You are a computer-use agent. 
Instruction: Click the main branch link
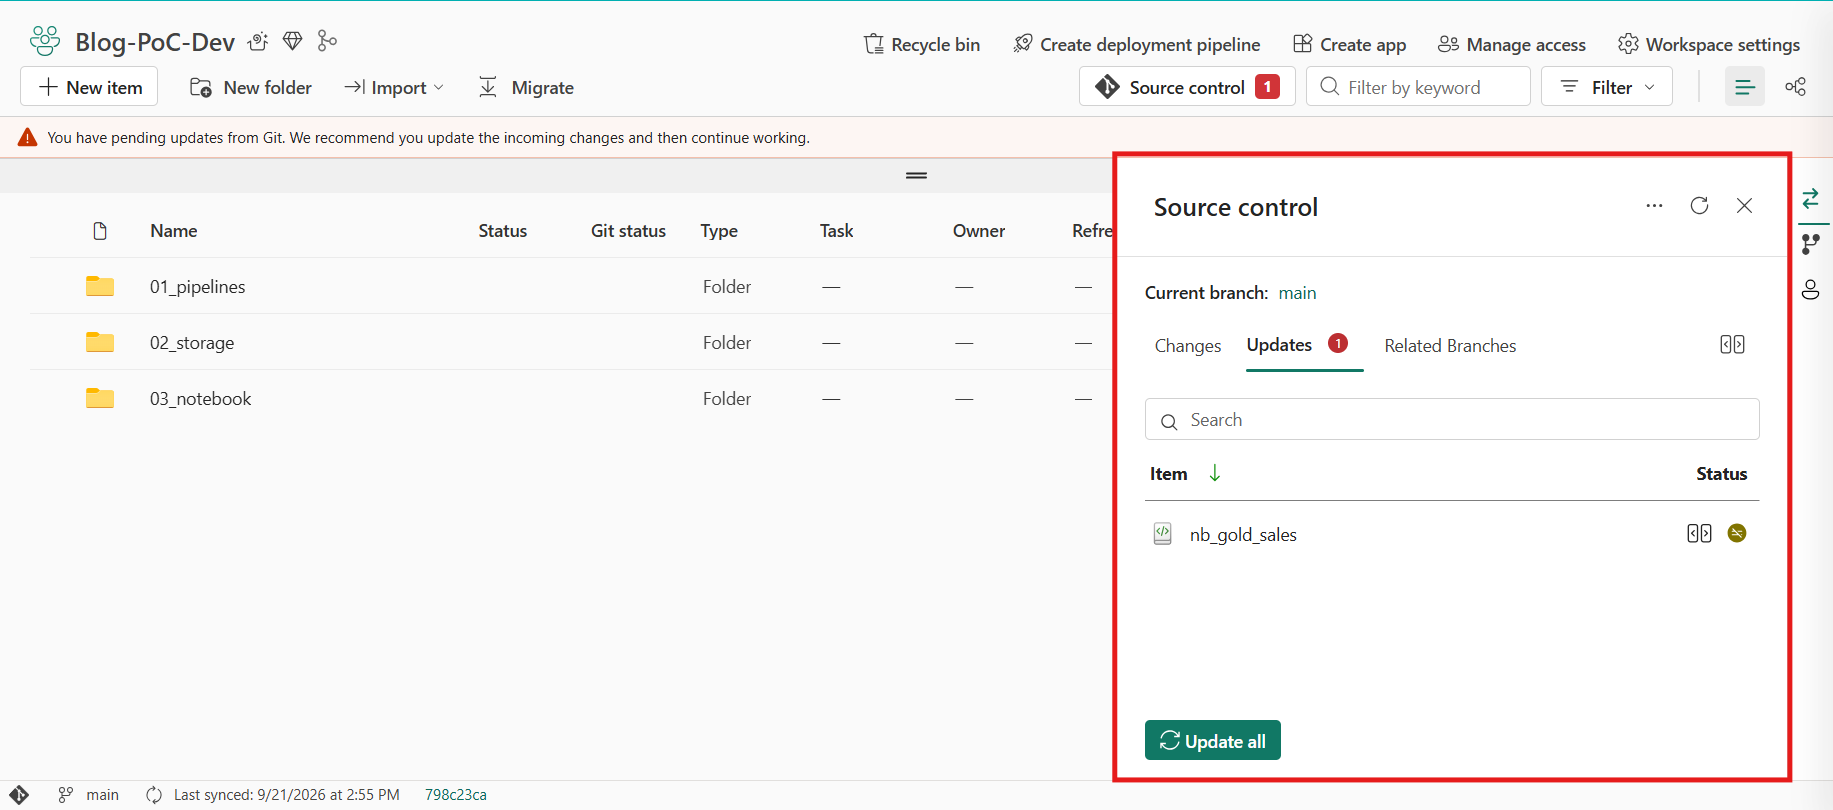tap(1297, 293)
